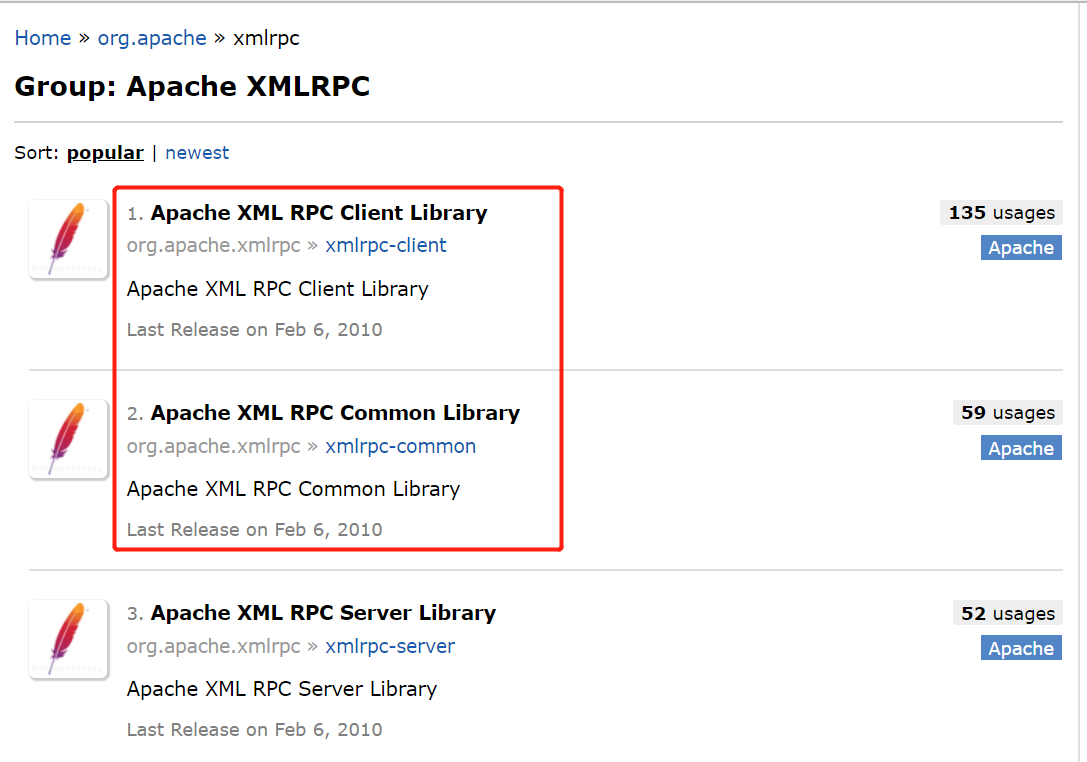This screenshot has width=1087, height=762.
Task: Open the xmlrpc-server artifact link
Action: click(390, 646)
